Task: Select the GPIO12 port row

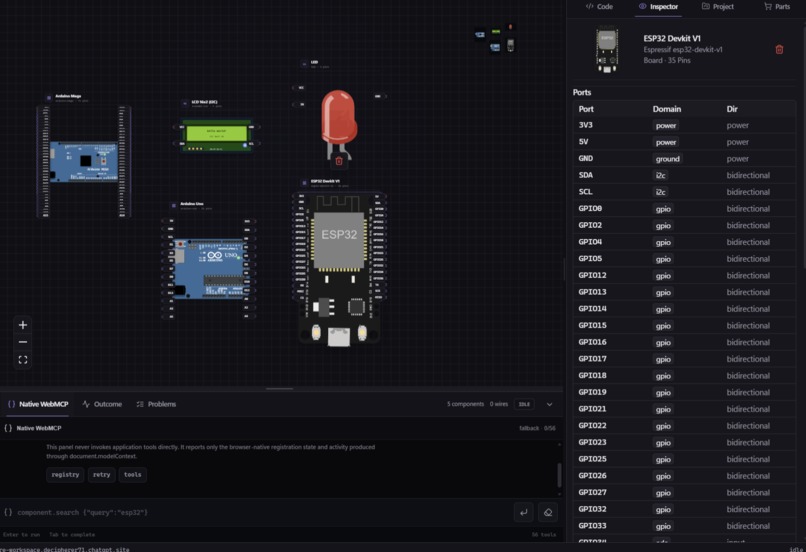Action: pyautogui.click(x=684, y=275)
